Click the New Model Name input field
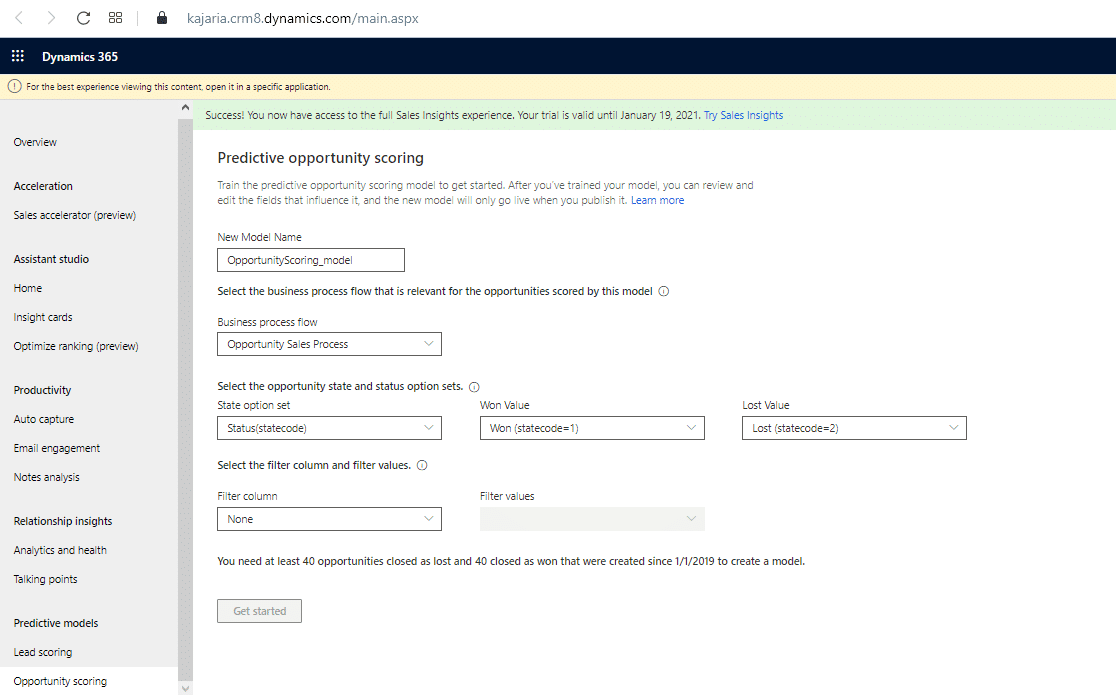1116x695 pixels. pyautogui.click(x=311, y=260)
